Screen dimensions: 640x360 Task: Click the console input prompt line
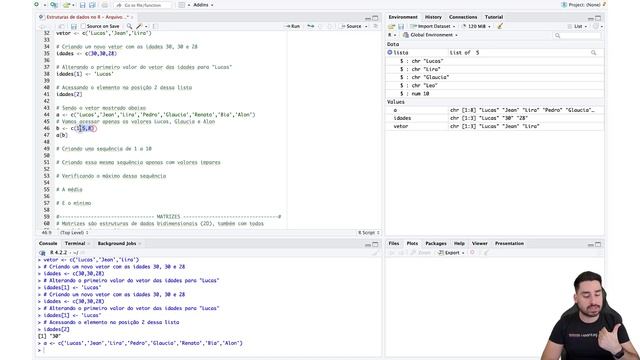point(208,350)
